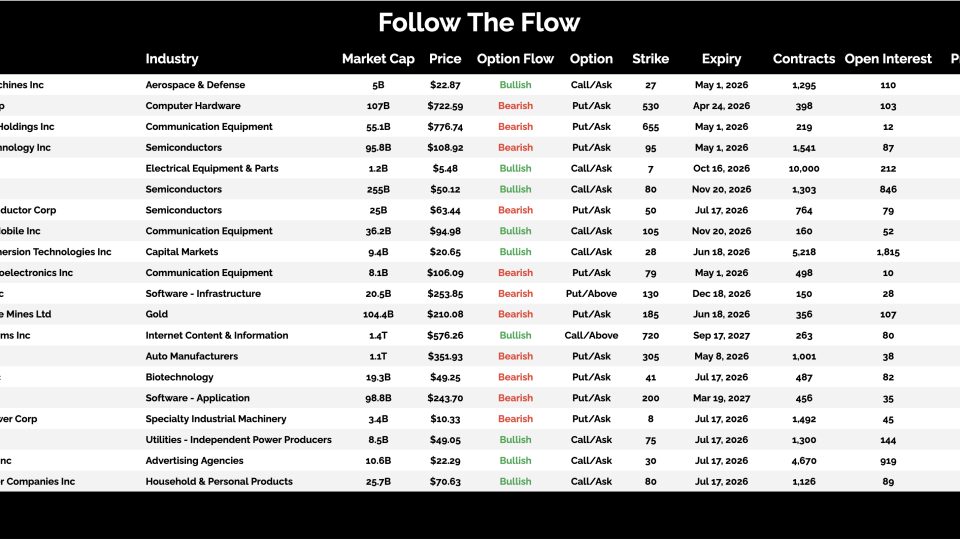
Task: Click the Open Interest column header
Action: 888,59
